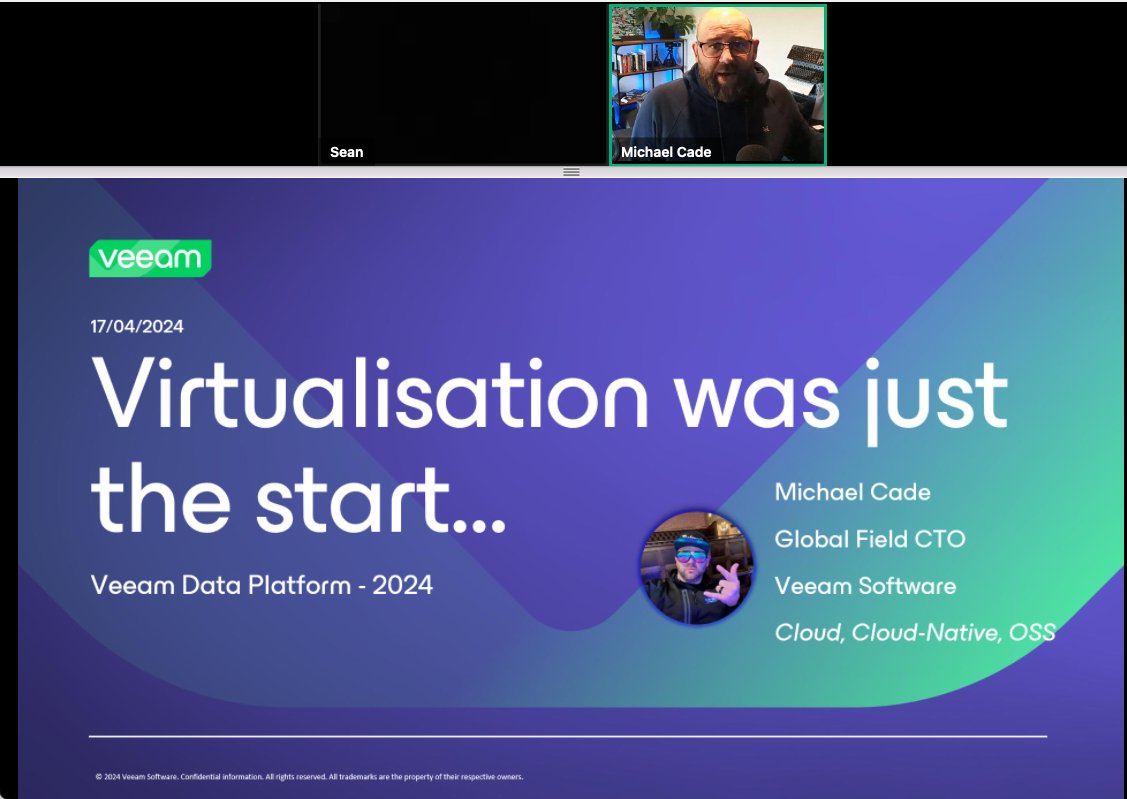Click the divider handle between video strip and slide
The image size is (1127, 799).
tap(571, 172)
